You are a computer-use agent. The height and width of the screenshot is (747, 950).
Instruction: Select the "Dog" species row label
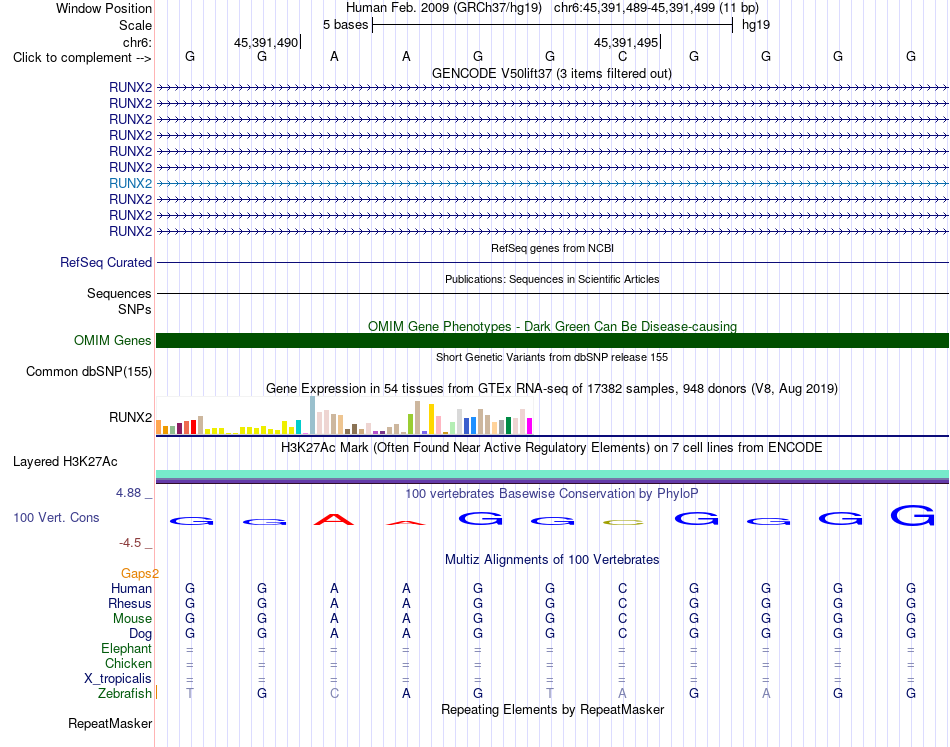pyautogui.click(x=140, y=634)
